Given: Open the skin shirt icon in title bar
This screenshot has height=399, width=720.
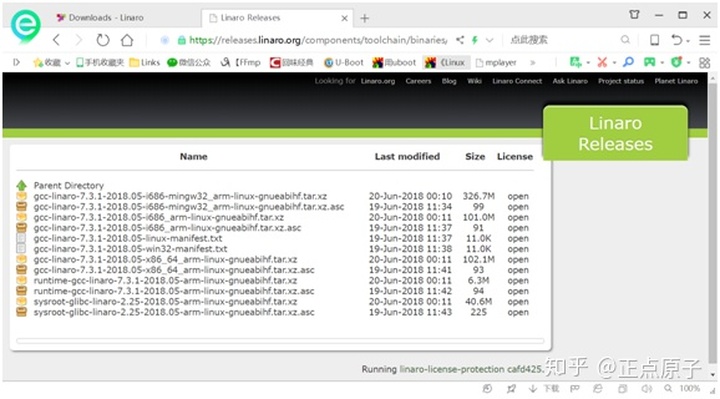Looking at the screenshot, I should pos(634,15).
